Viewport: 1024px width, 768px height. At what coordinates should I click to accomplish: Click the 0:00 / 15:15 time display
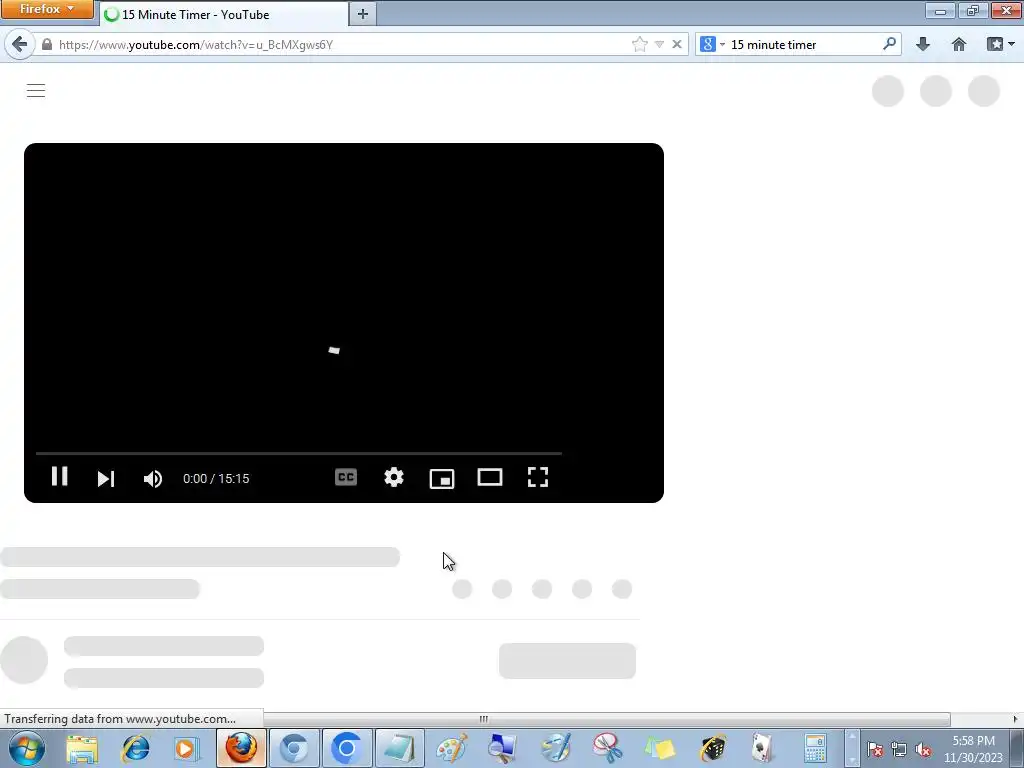216,479
